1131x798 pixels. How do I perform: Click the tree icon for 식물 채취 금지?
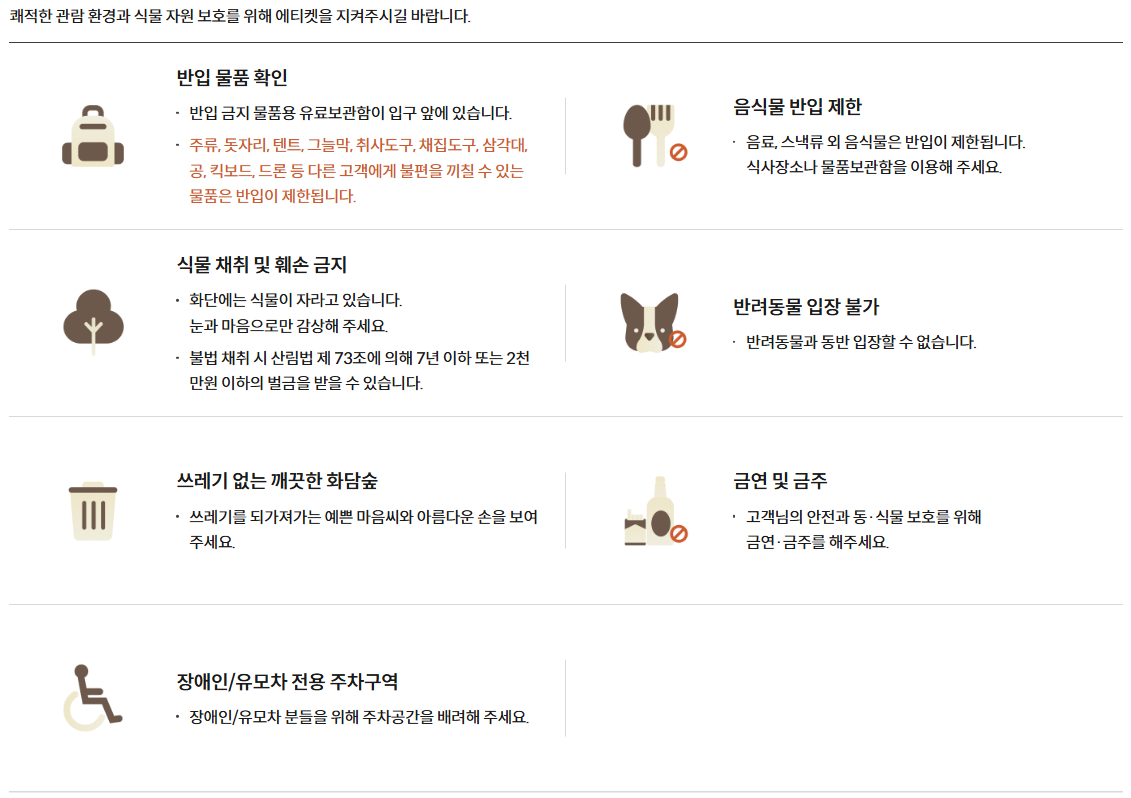pyautogui.click(x=93, y=322)
